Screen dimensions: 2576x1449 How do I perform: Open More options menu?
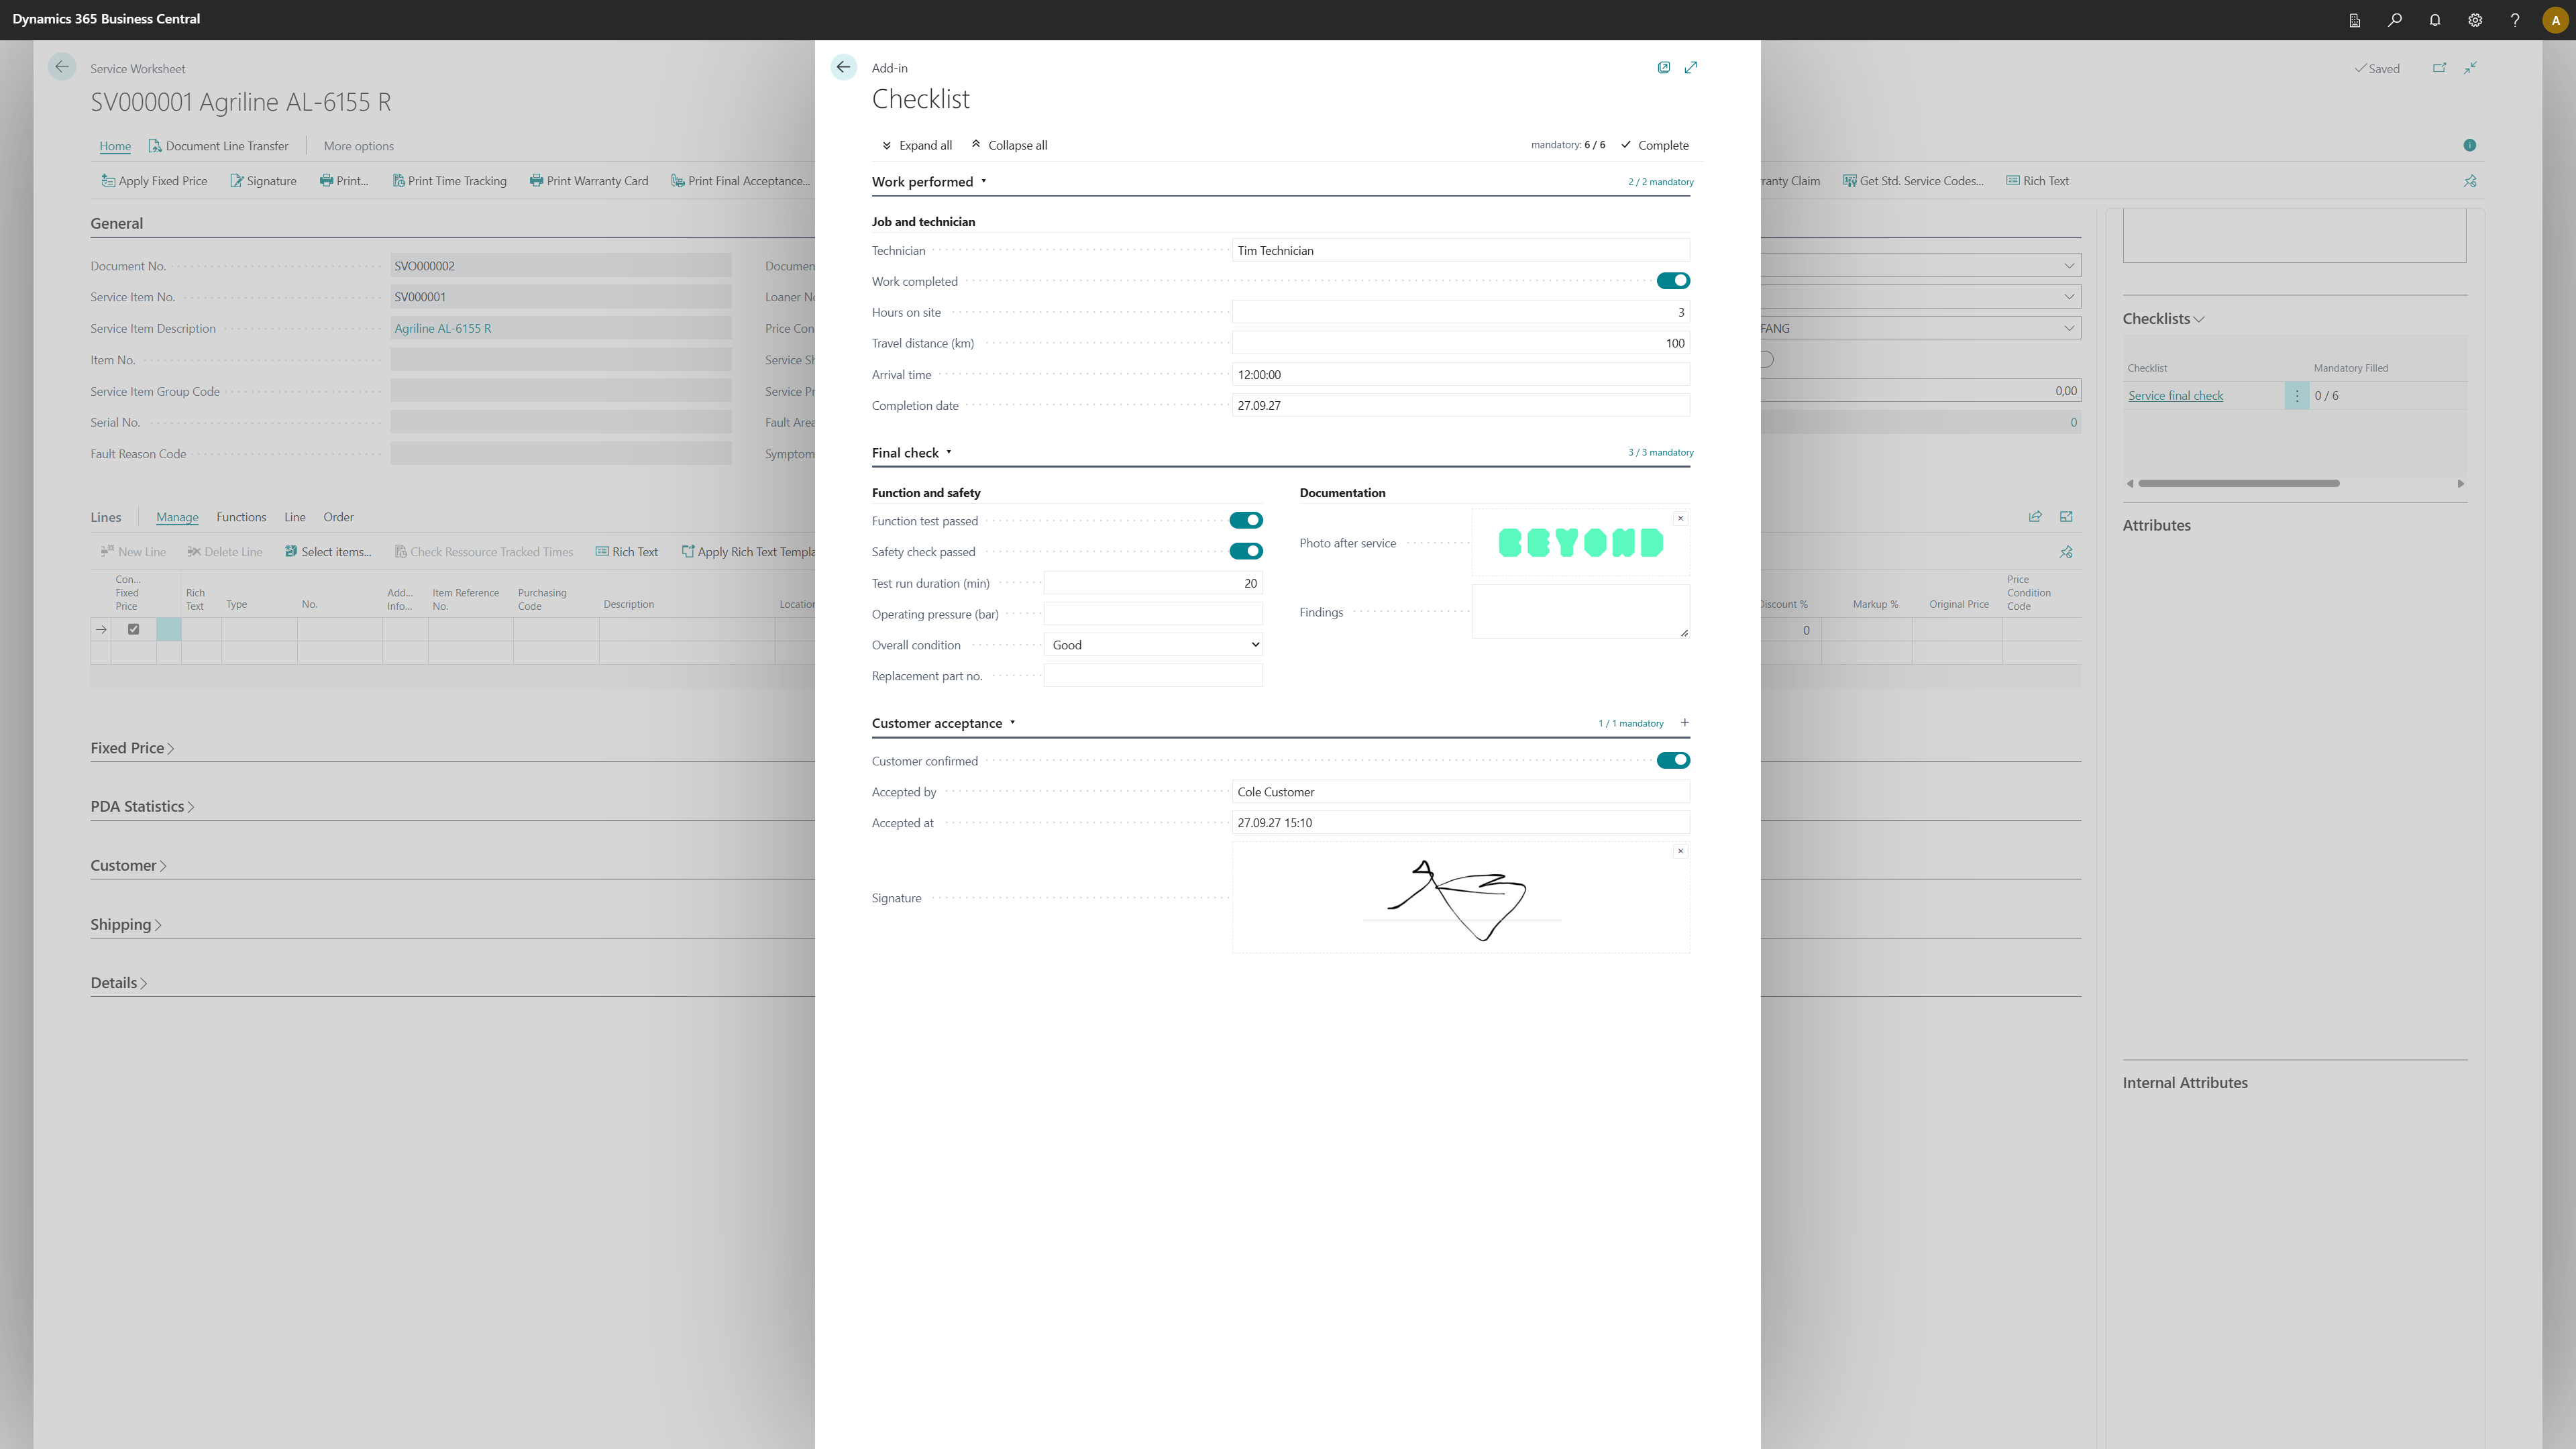pos(358,146)
